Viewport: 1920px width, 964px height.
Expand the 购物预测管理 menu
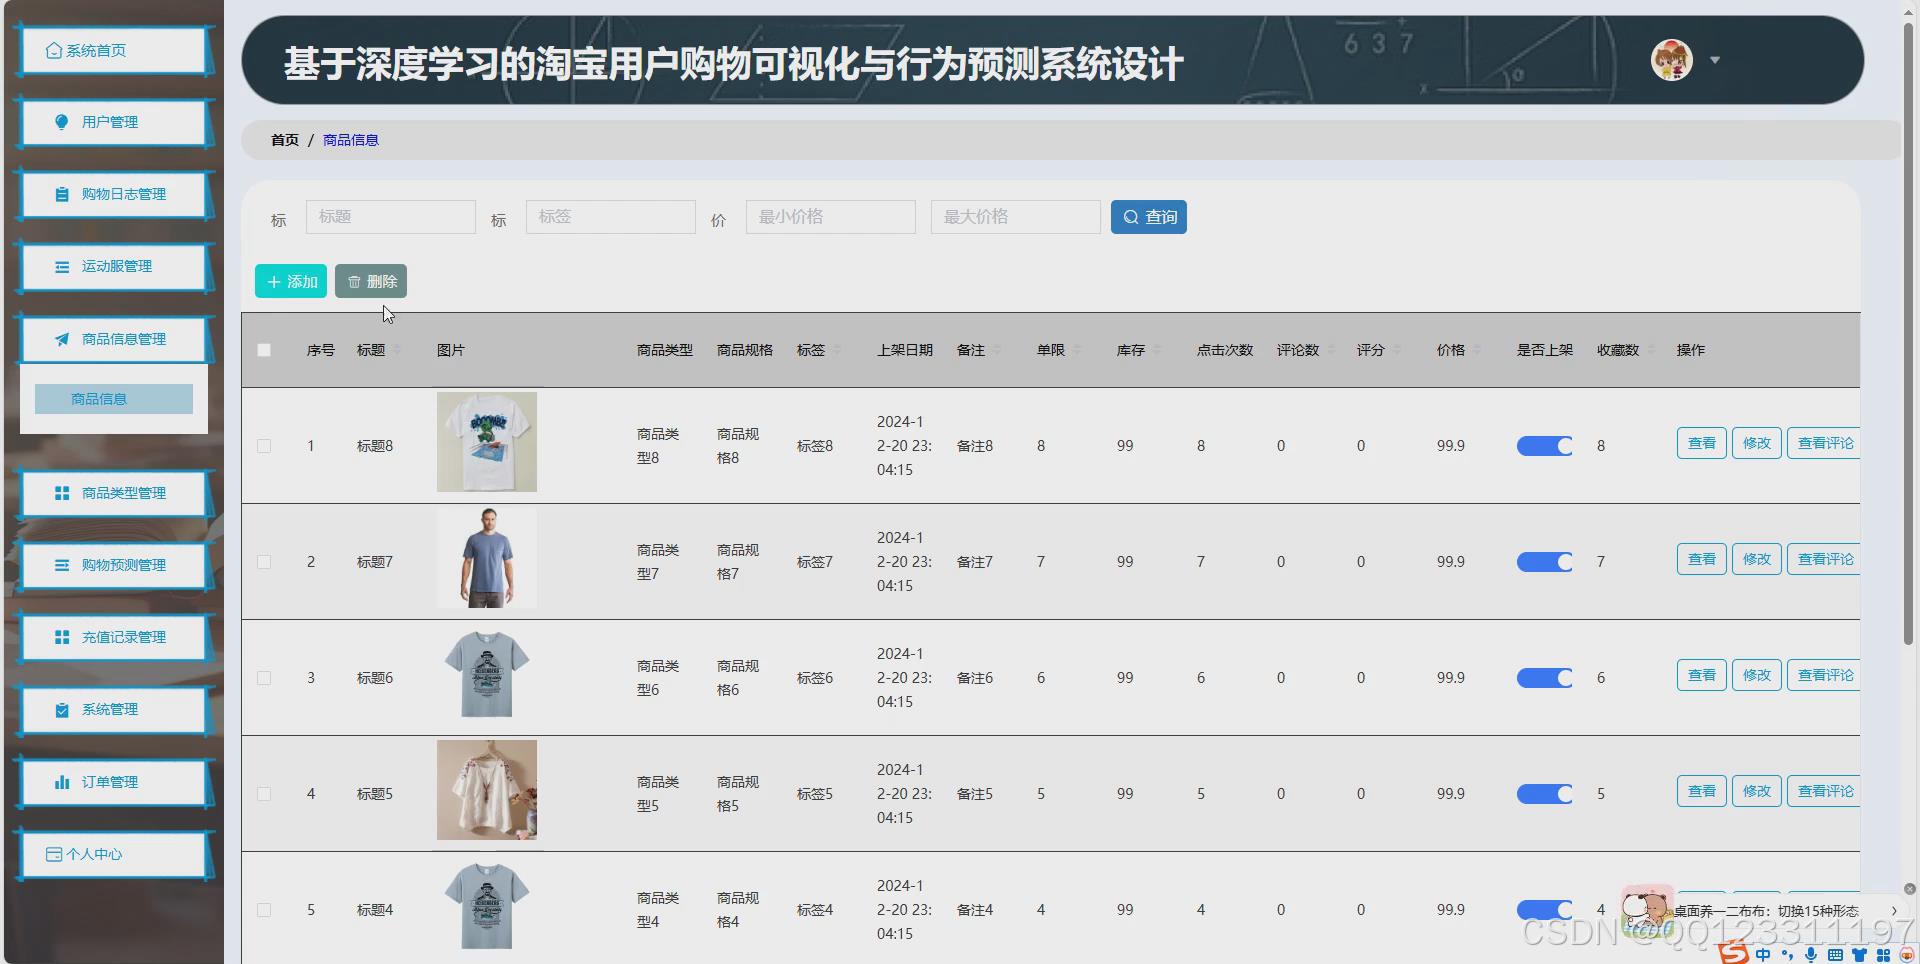[x=114, y=565]
